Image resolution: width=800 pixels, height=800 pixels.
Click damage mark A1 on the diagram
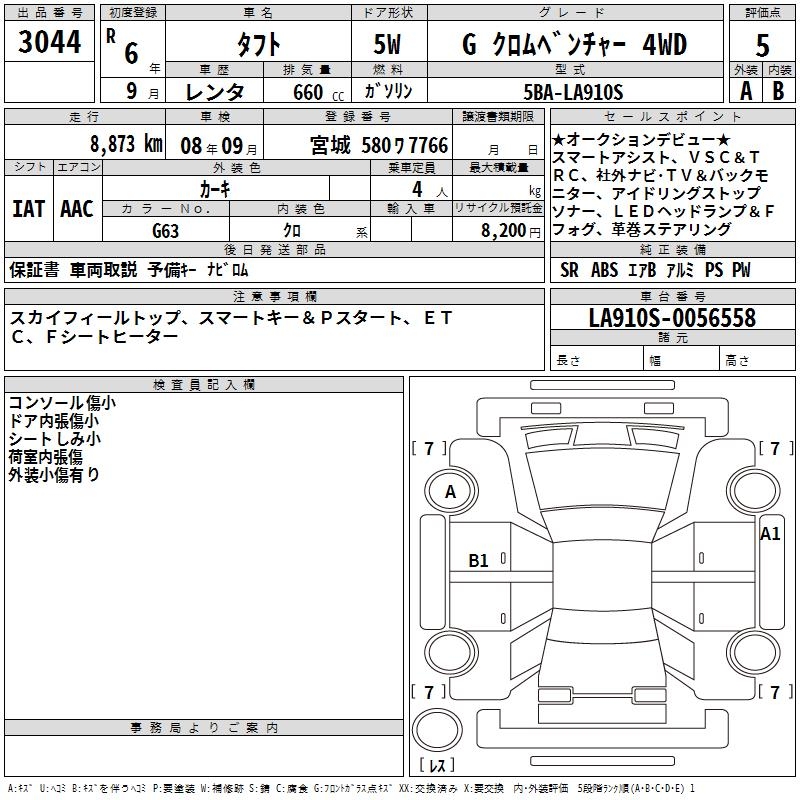coord(770,534)
